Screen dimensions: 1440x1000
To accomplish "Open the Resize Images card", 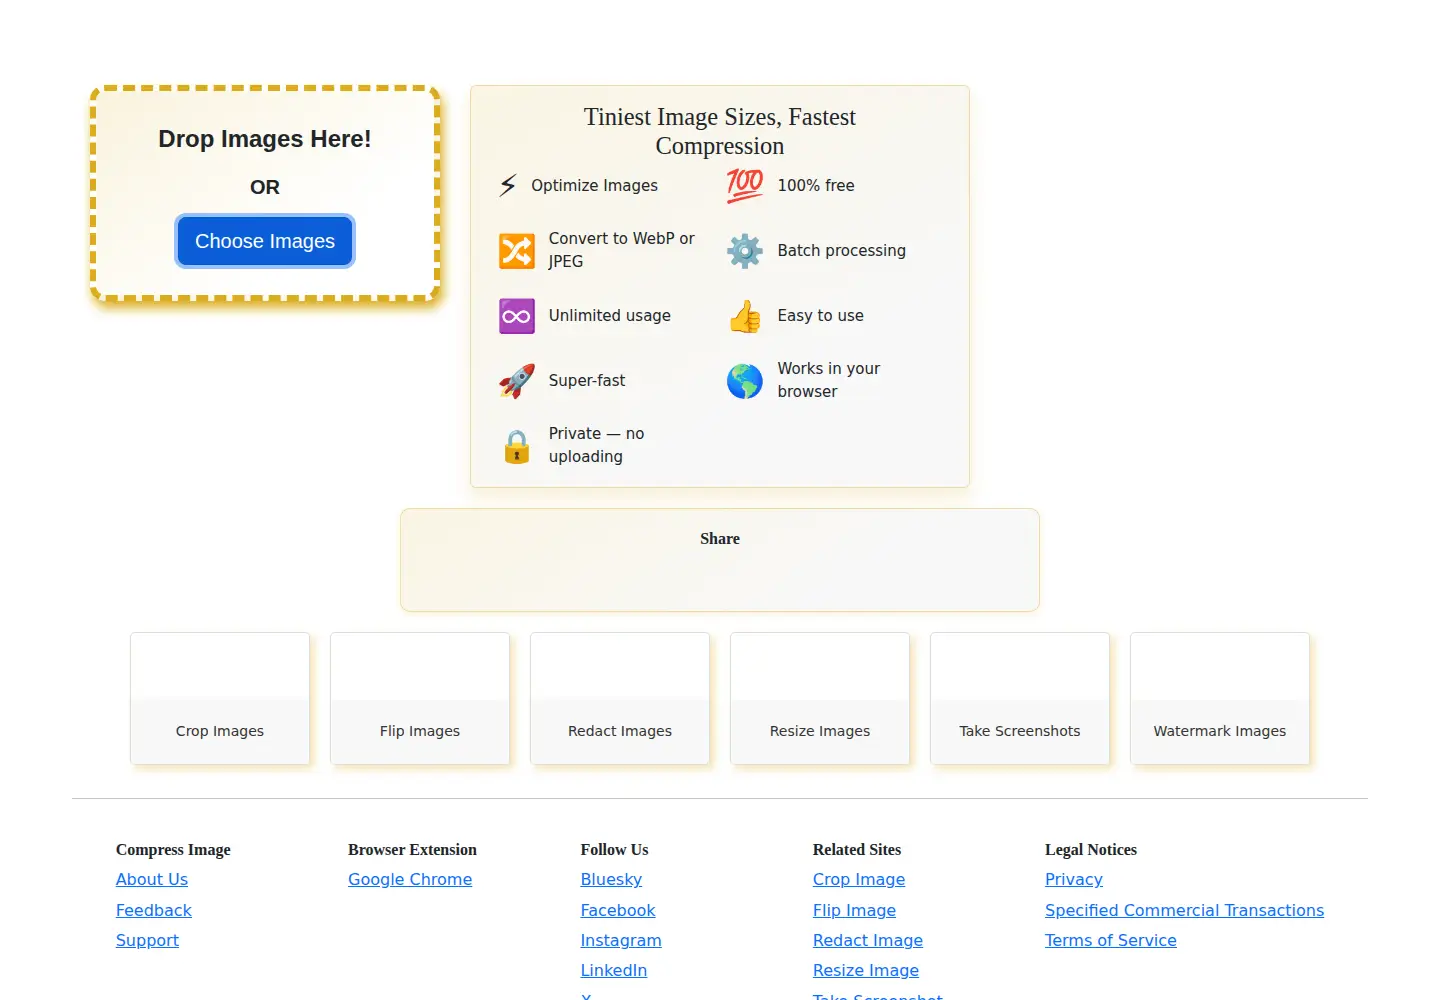I will coord(820,698).
